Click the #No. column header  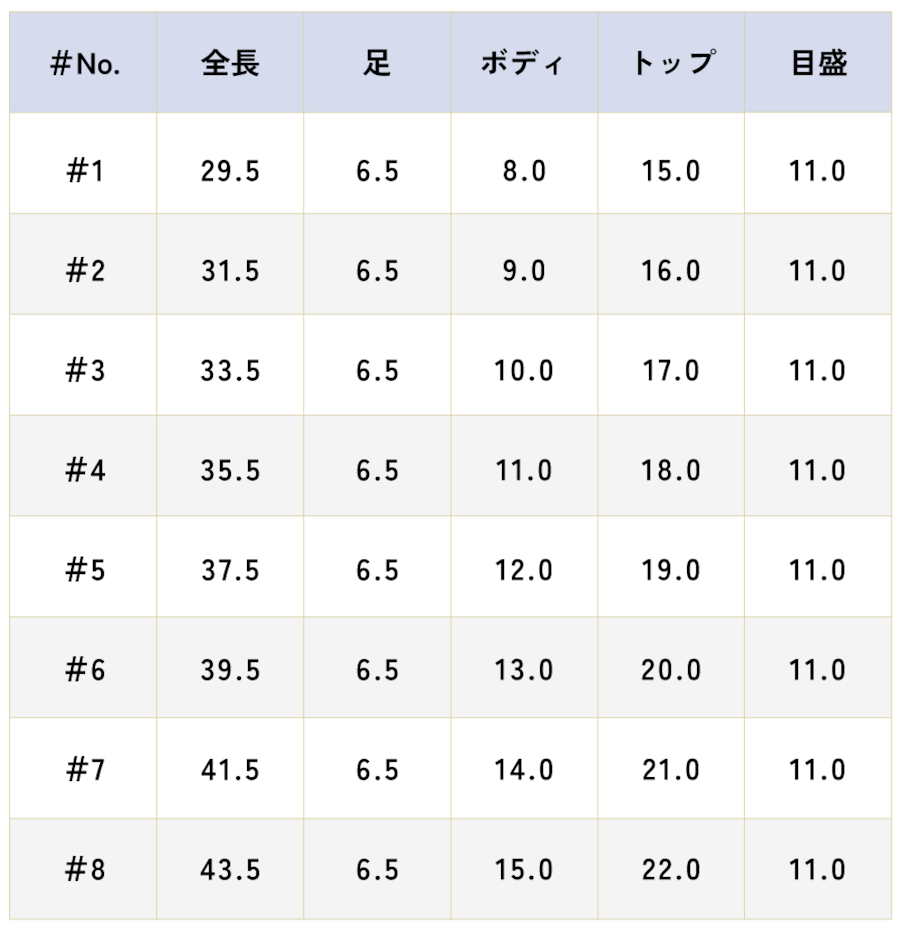(85, 63)
